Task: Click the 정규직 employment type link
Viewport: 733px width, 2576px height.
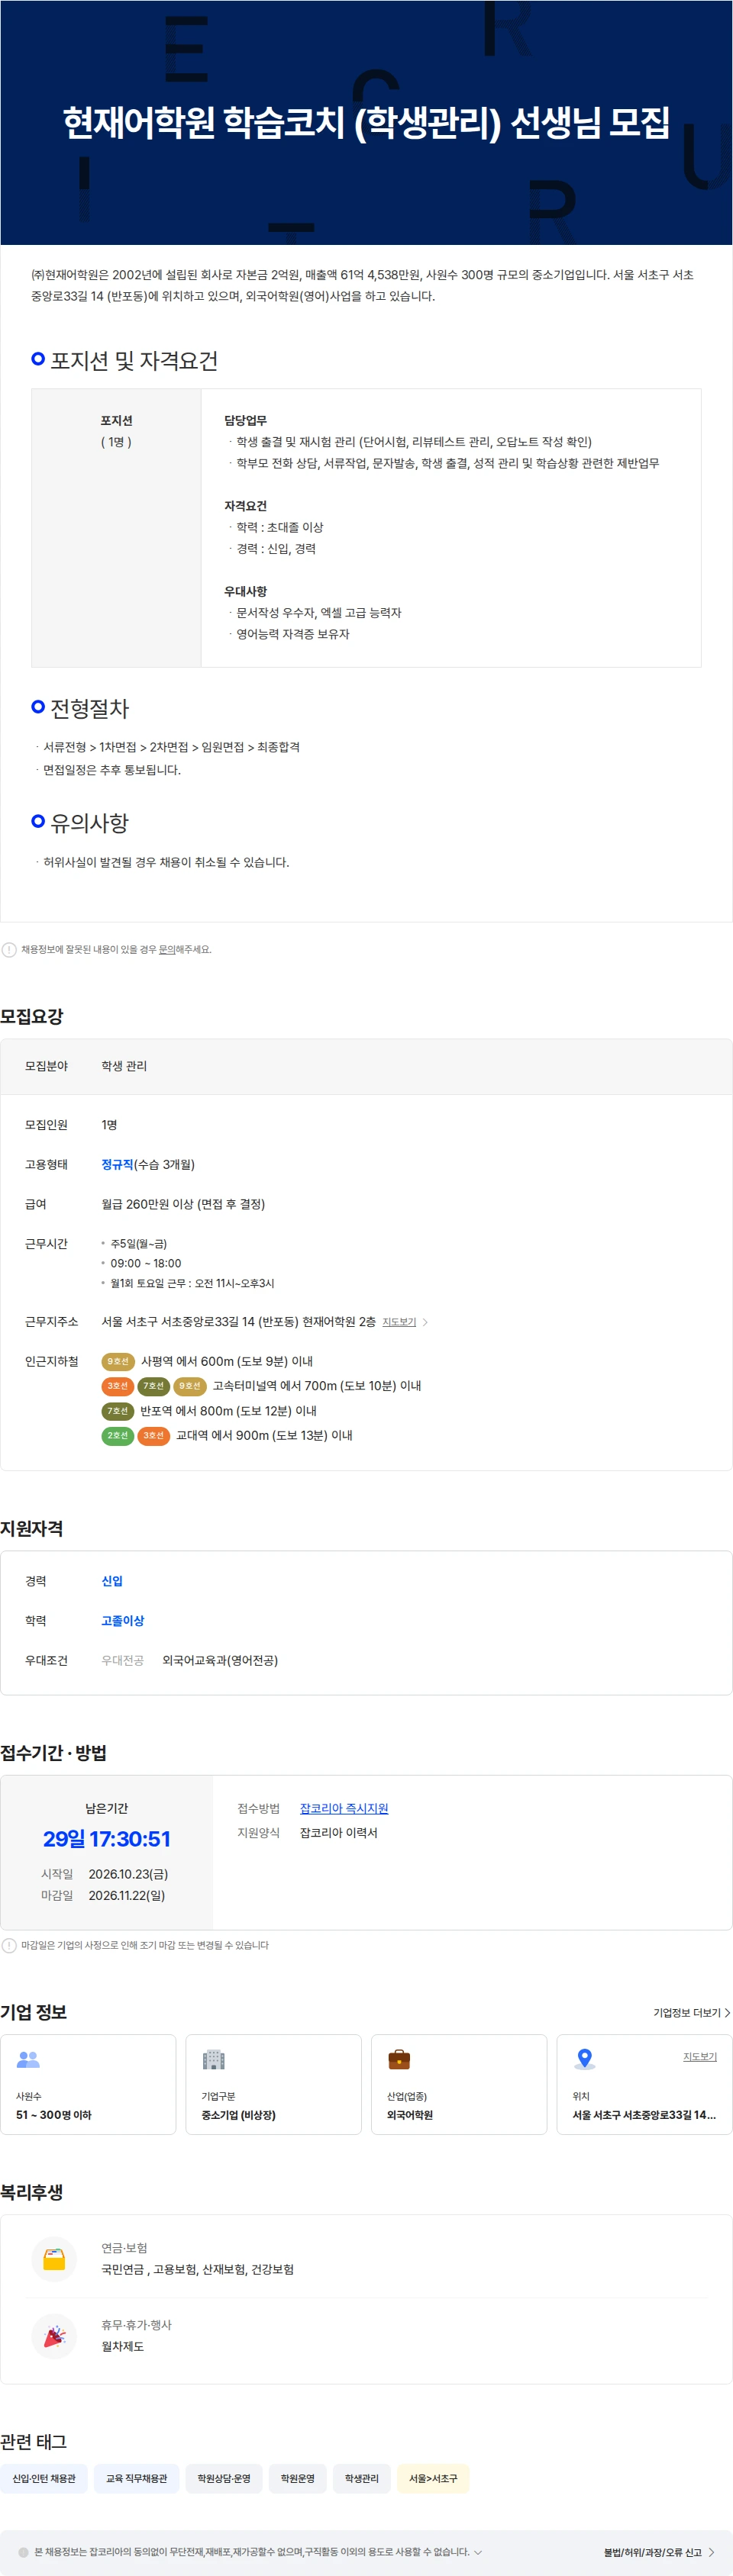Action: (117, 1165)
